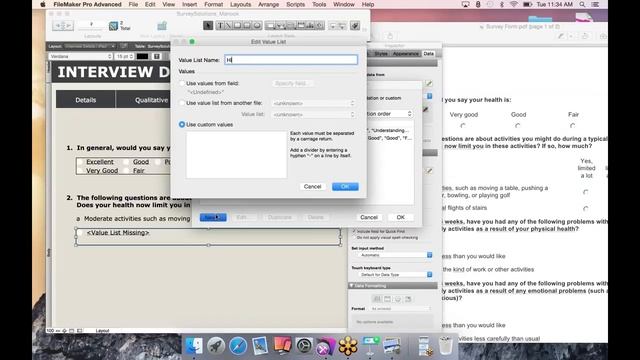Click the Value List Name input field

point(291,60)
